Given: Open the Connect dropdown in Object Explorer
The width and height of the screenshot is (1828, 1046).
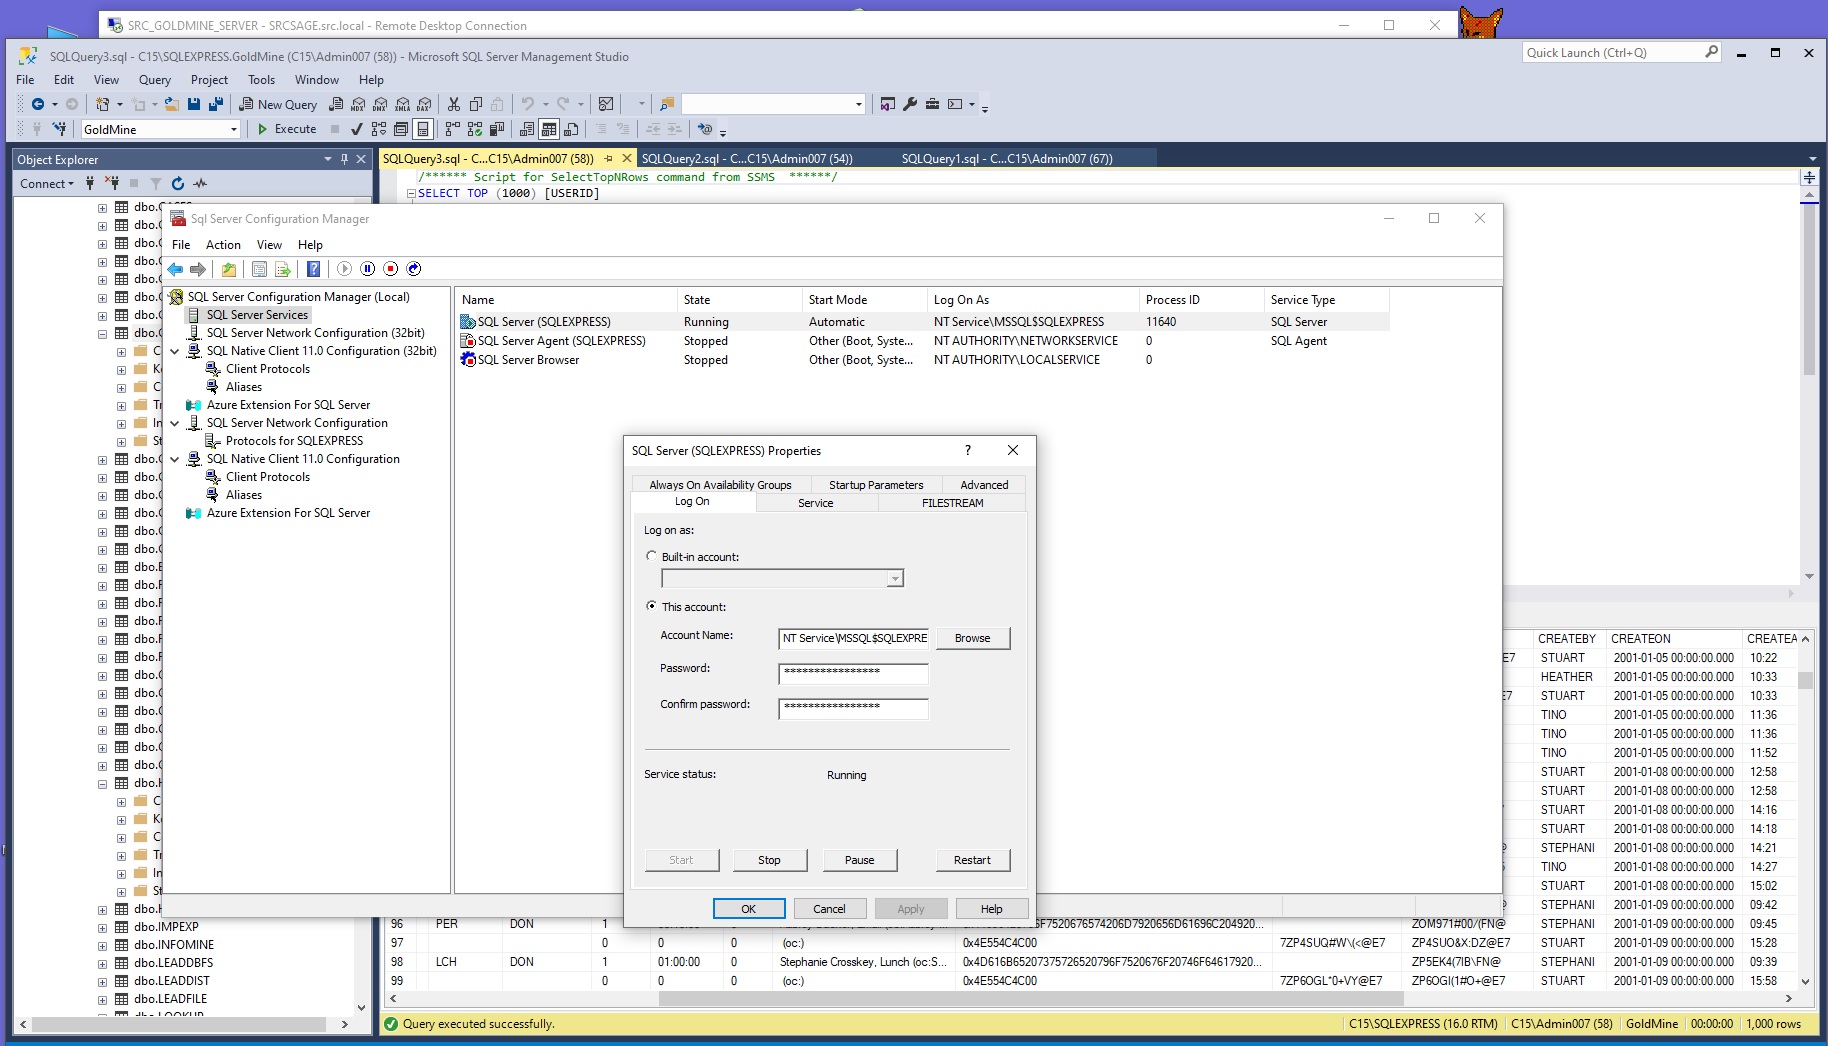Looking at the screenshot, I should coord(46,183).
